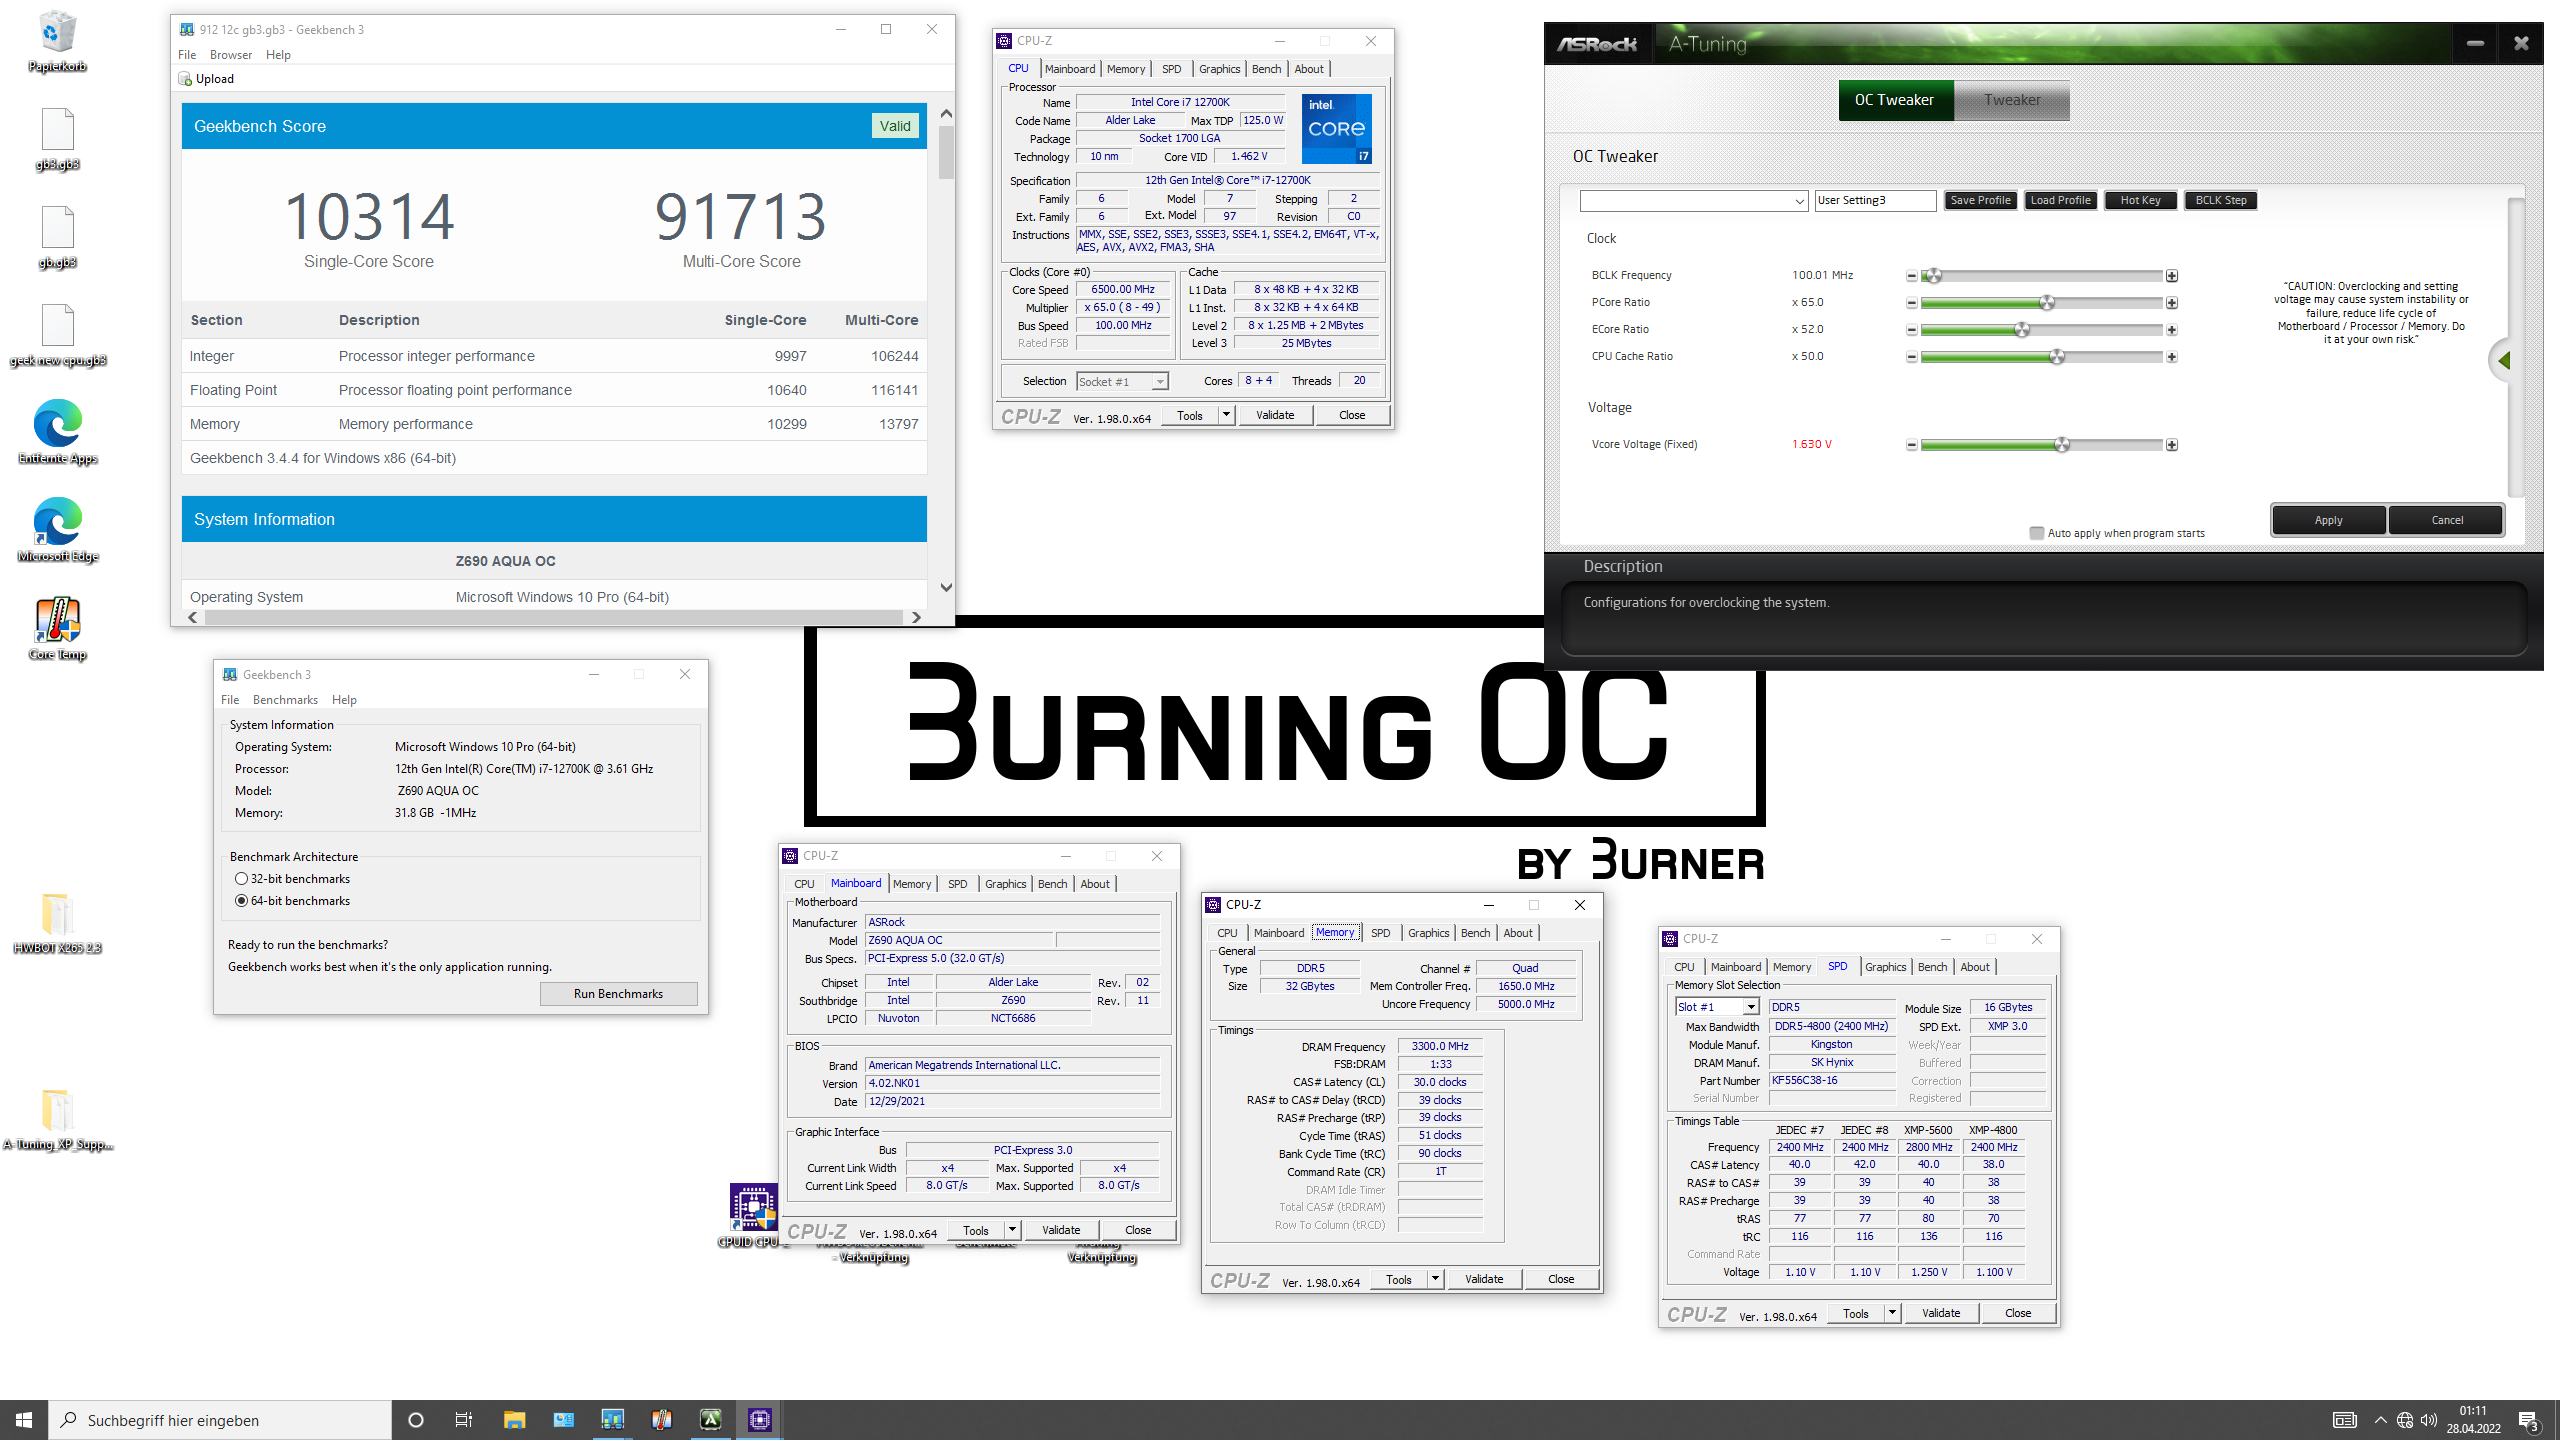This screenshot has height=1440, width=2560.
Task: Click the BCLK Frequency plus button
Action: [x=2172, y=276]
